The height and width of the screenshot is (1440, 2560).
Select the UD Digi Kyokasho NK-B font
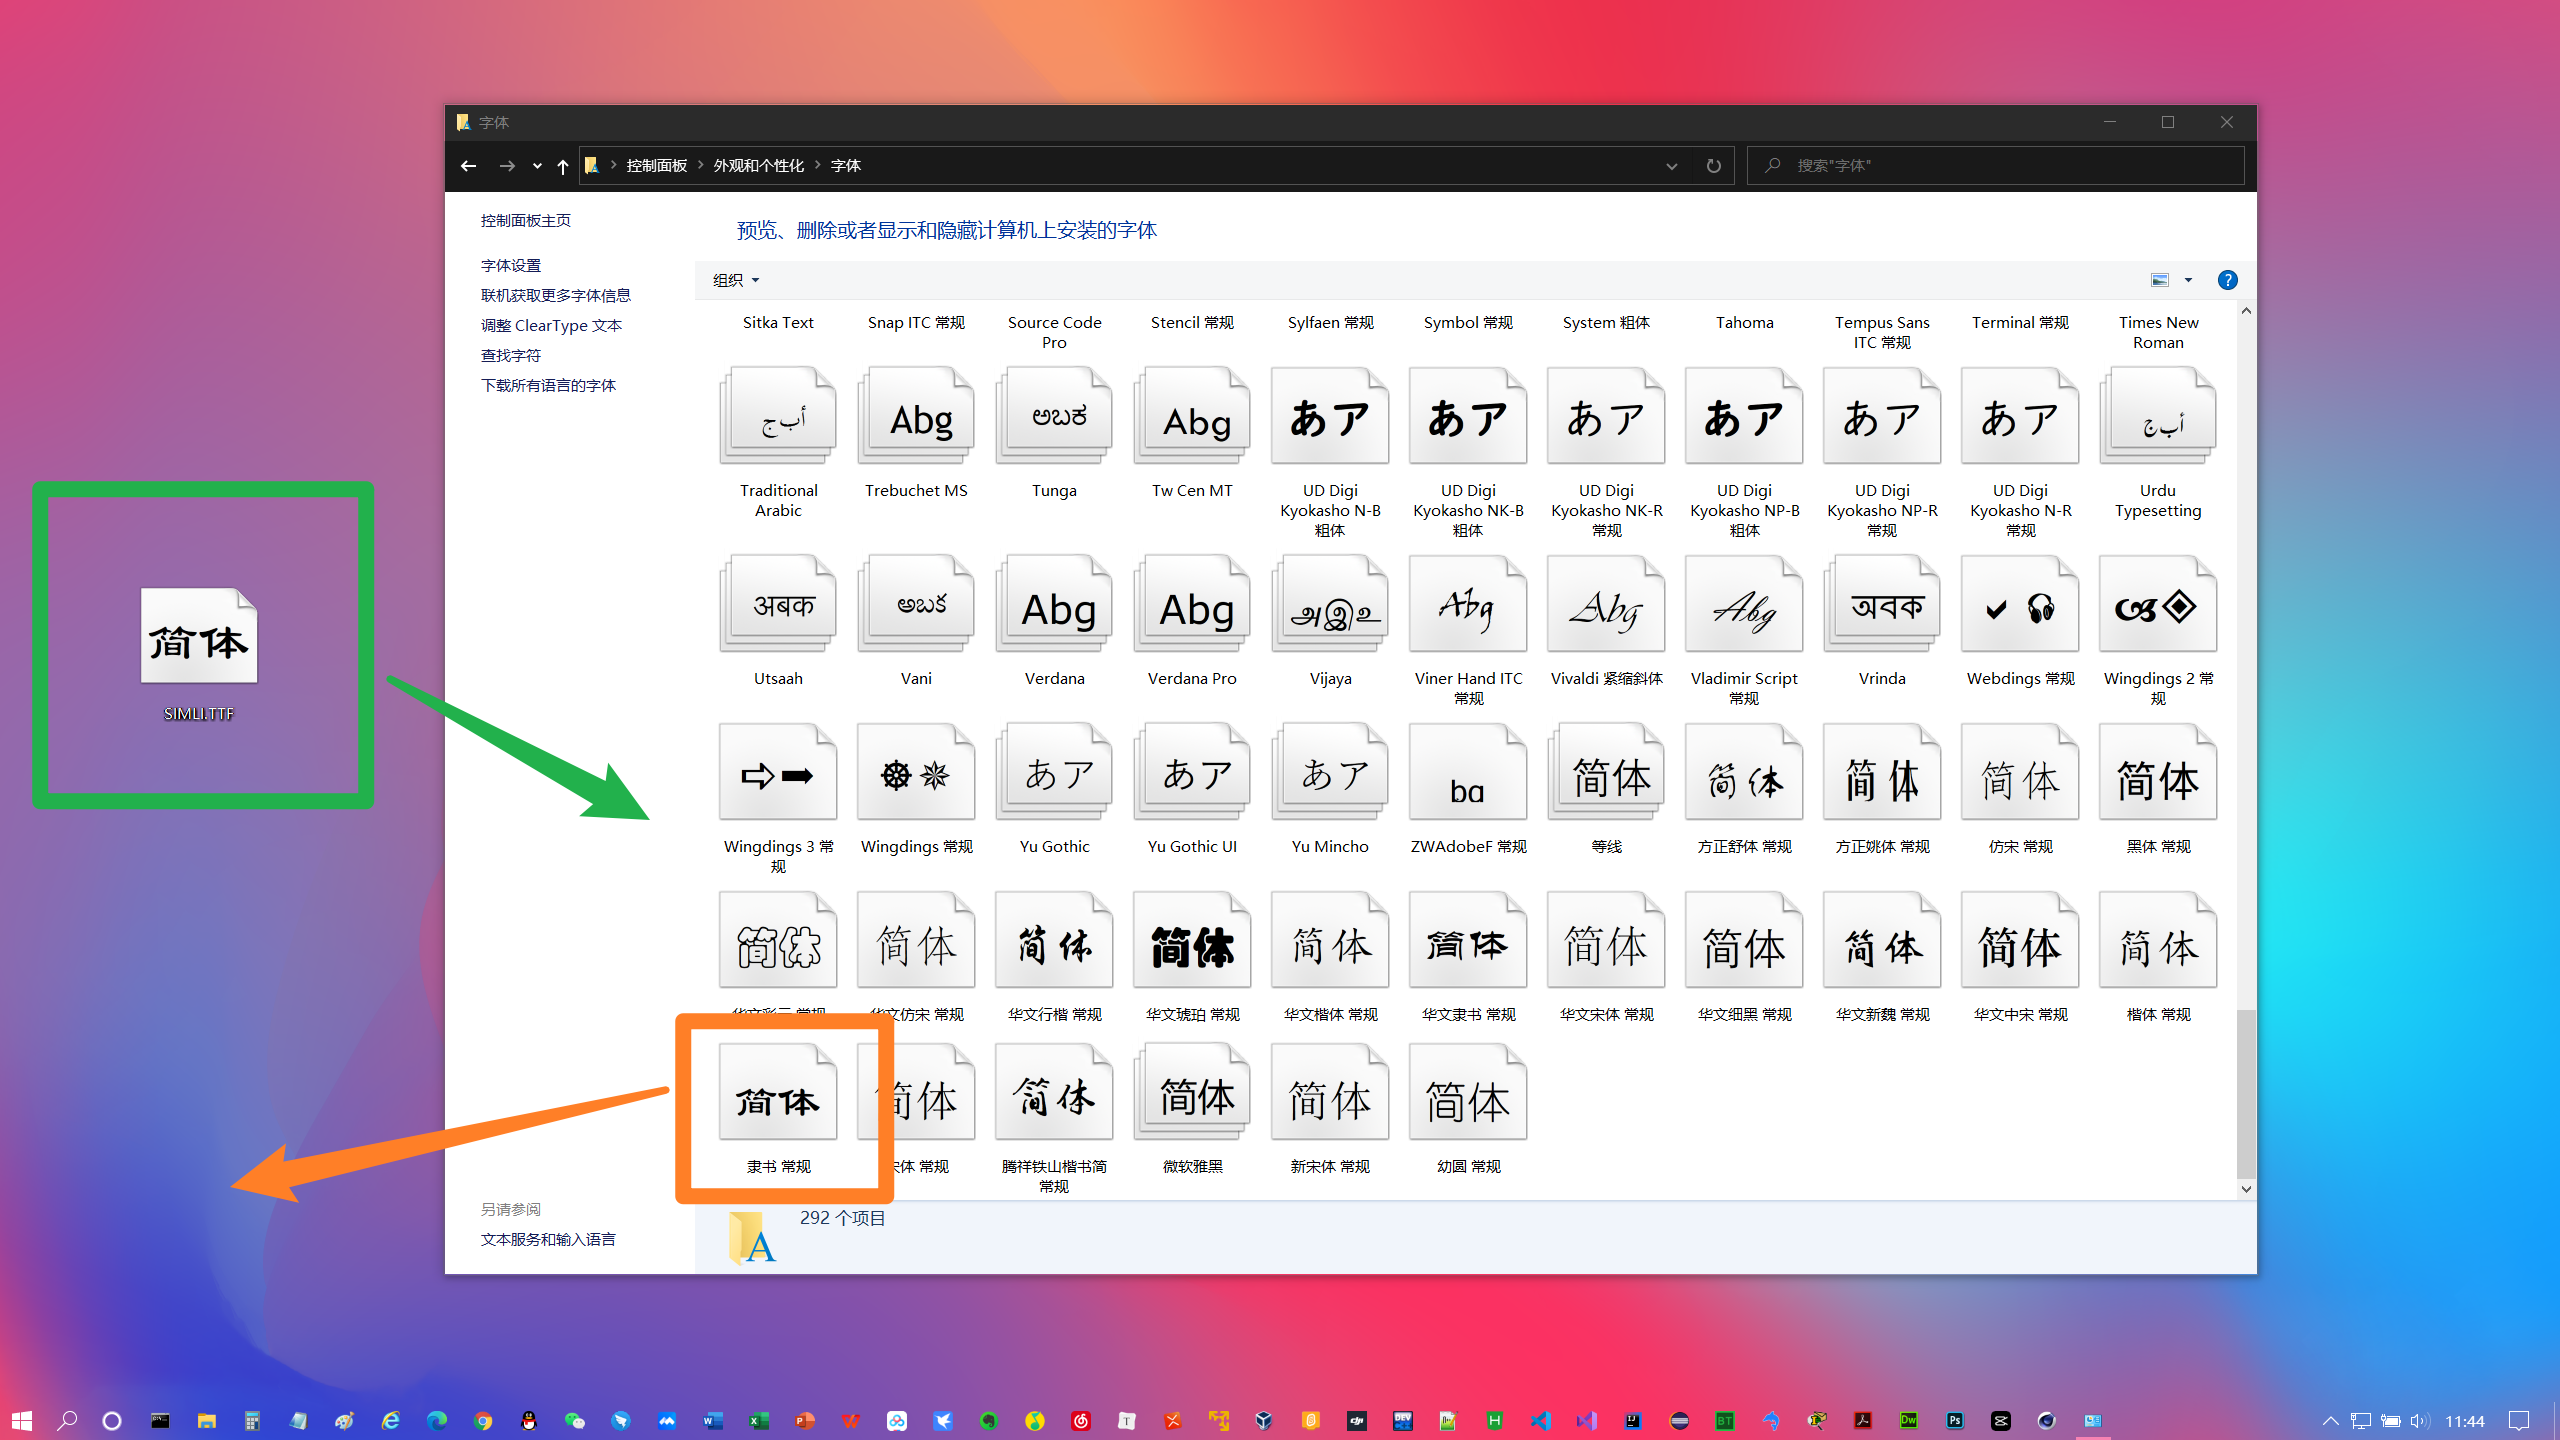pos(1468,417)
